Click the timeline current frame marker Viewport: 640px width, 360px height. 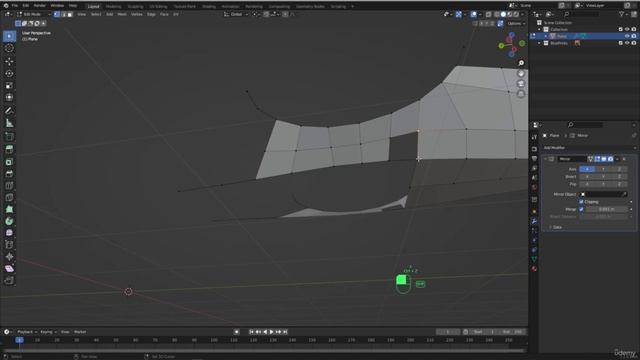[19, 340]
